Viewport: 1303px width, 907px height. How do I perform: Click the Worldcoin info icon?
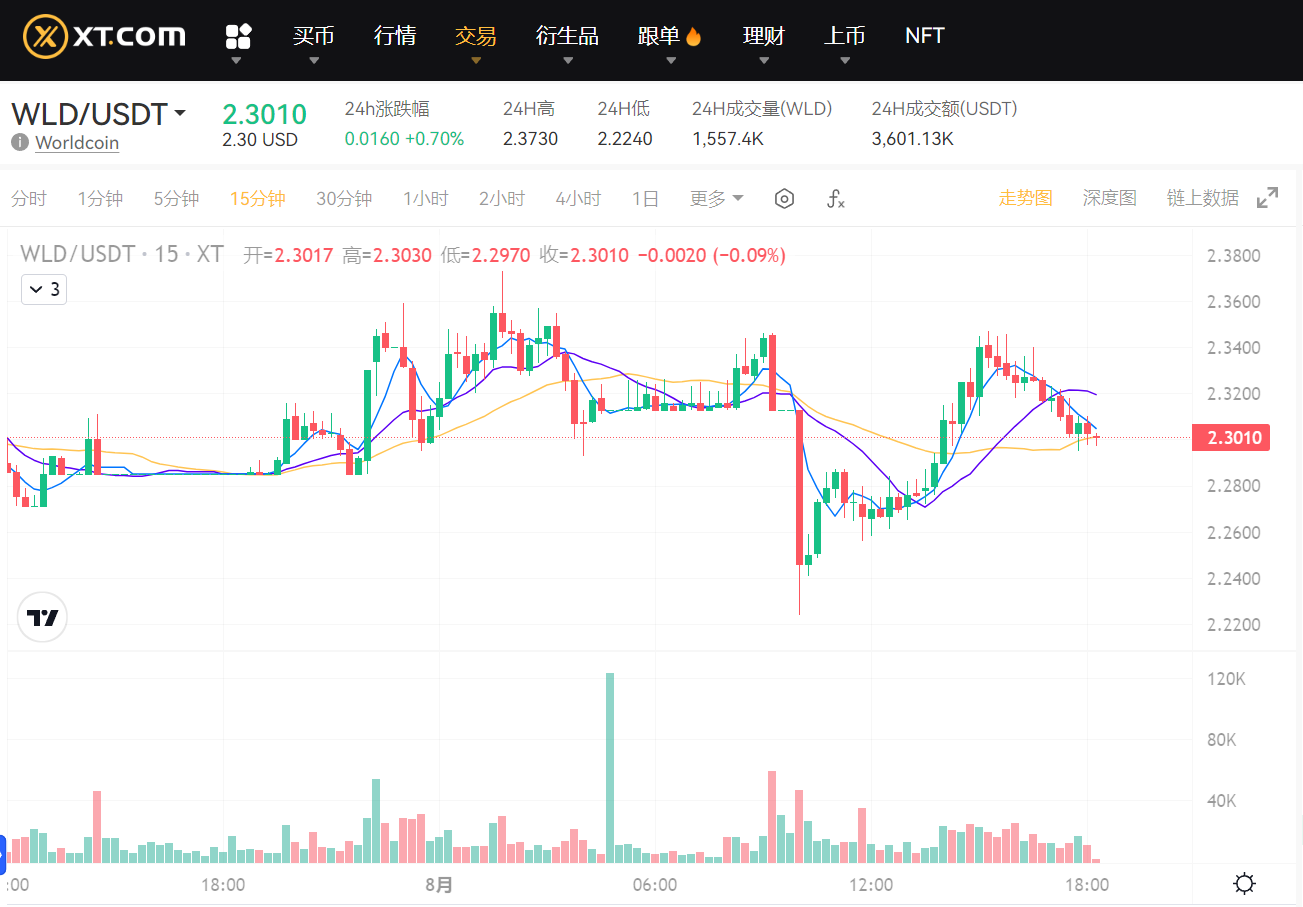pos(20,143)
